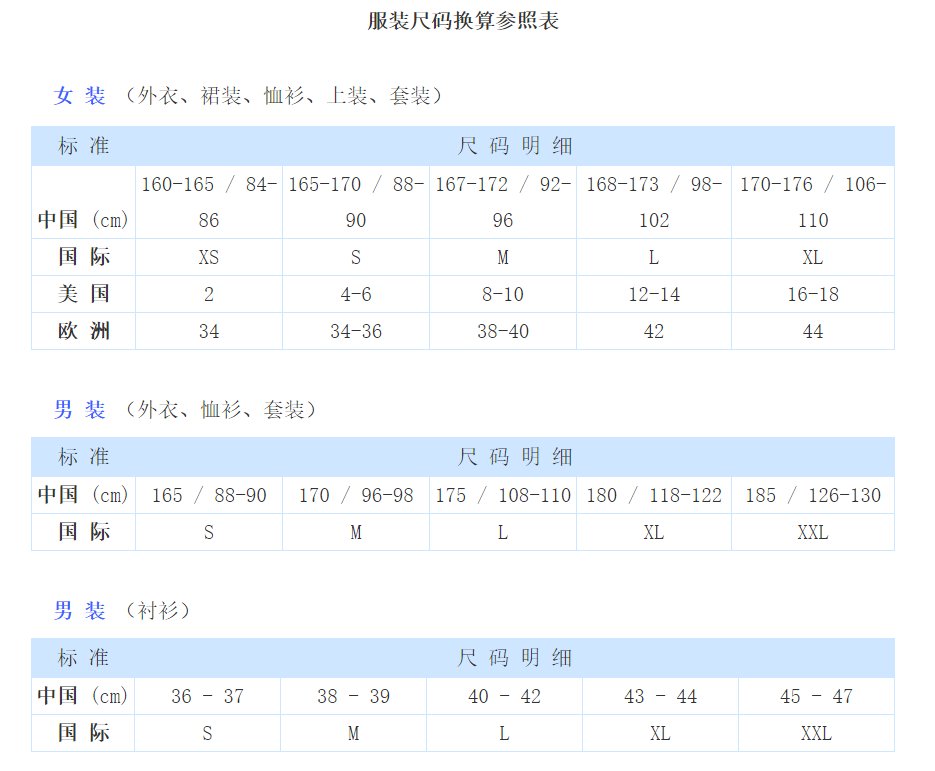This screenshot has width=935, height=771.
Task: Select the 2 cell under 美国 sizes
Action: (x=208, y=294)
